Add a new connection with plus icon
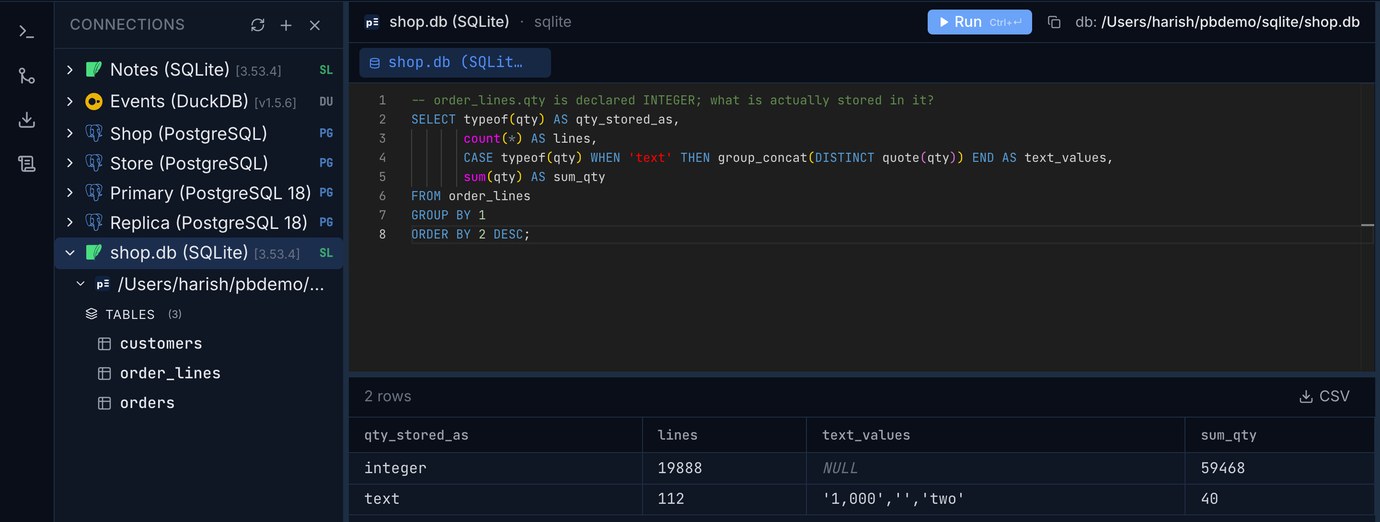The image size is (1380, 522). click(x=286, y=25)
